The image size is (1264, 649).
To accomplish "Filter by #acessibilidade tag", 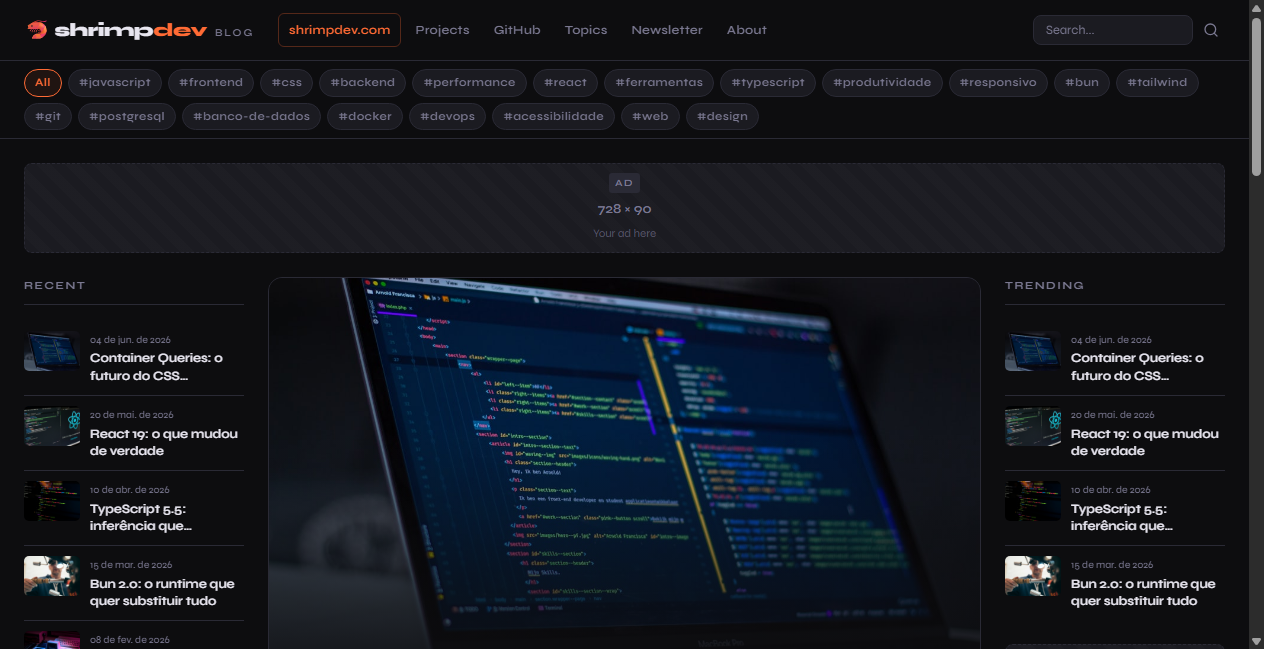I will [x=554, y=117].
